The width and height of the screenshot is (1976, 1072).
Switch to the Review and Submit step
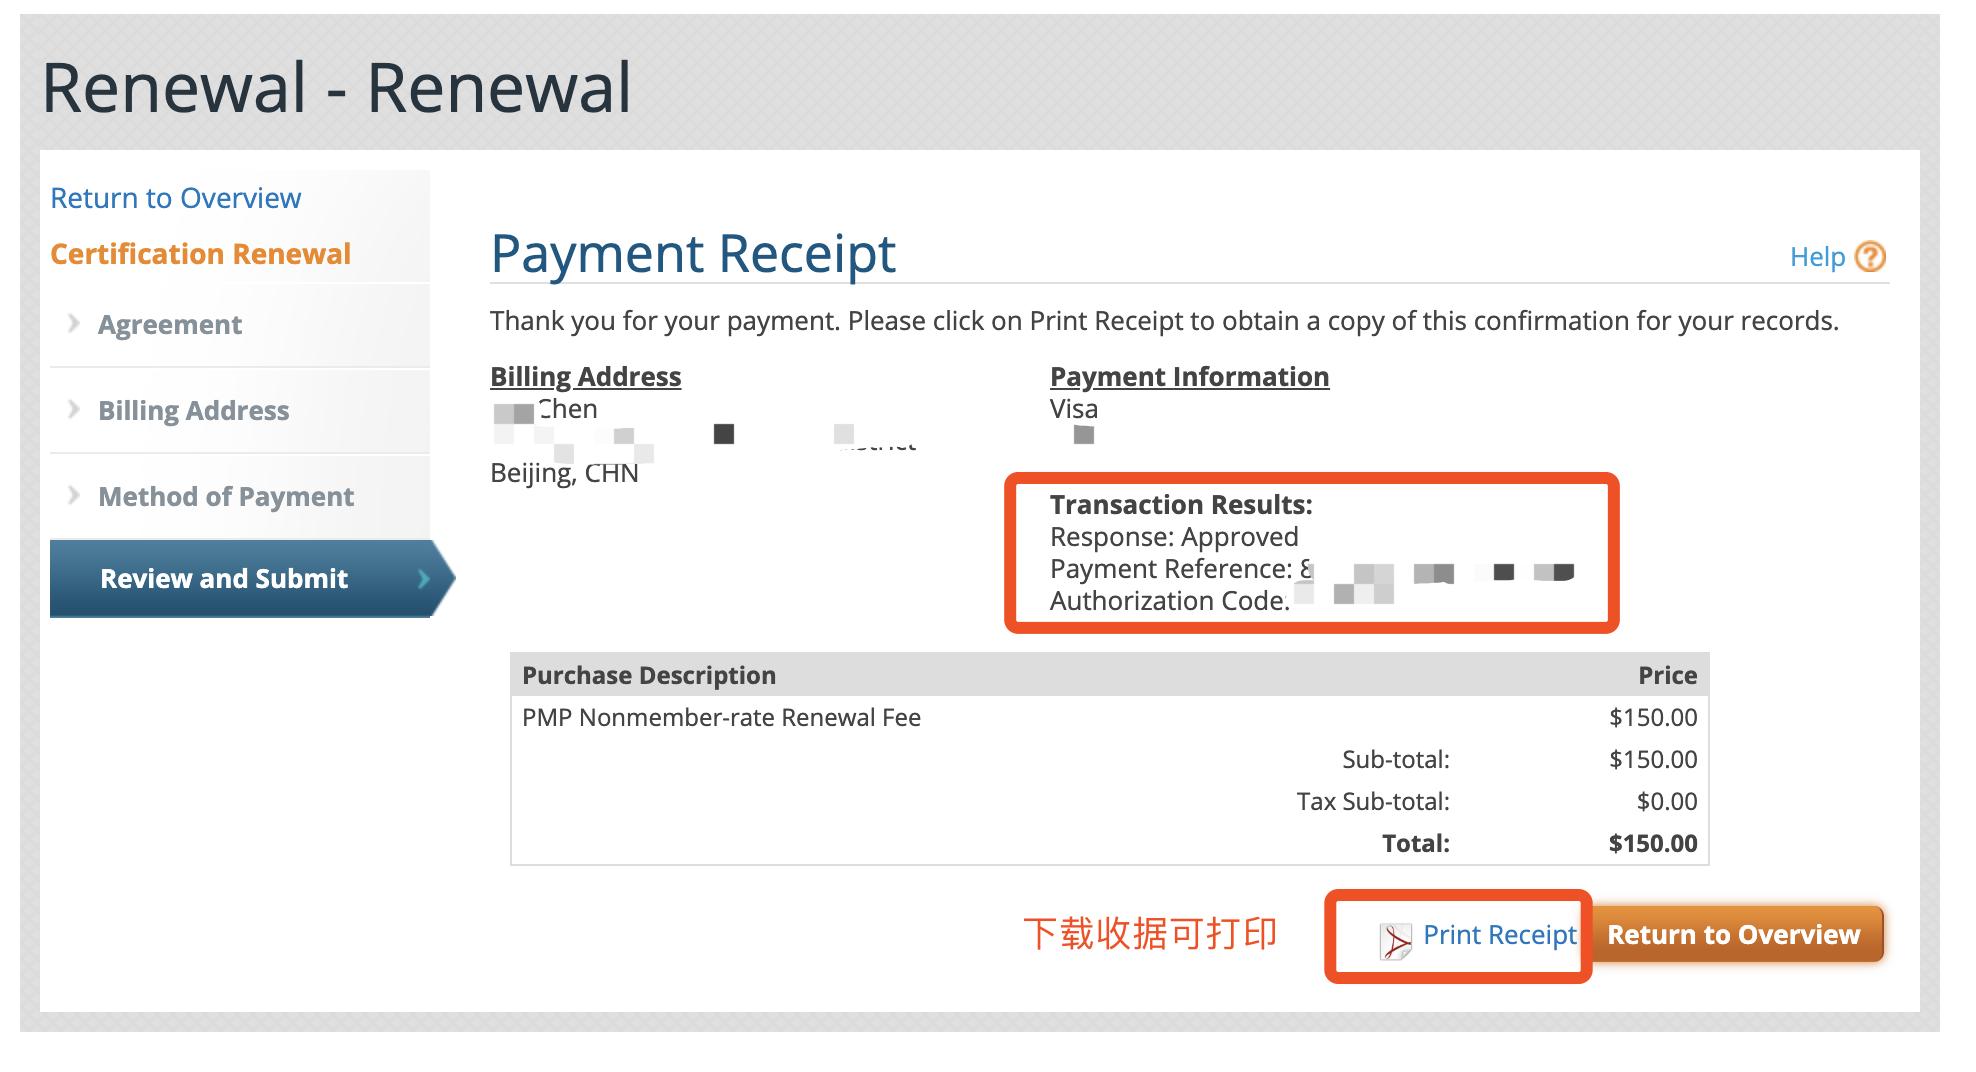click(x=222, y=578)
